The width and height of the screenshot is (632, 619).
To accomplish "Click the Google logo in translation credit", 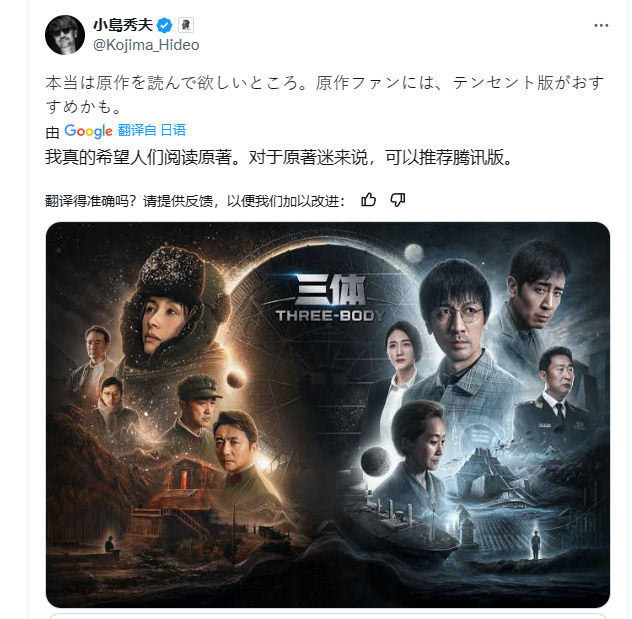I will coord(88,131).
